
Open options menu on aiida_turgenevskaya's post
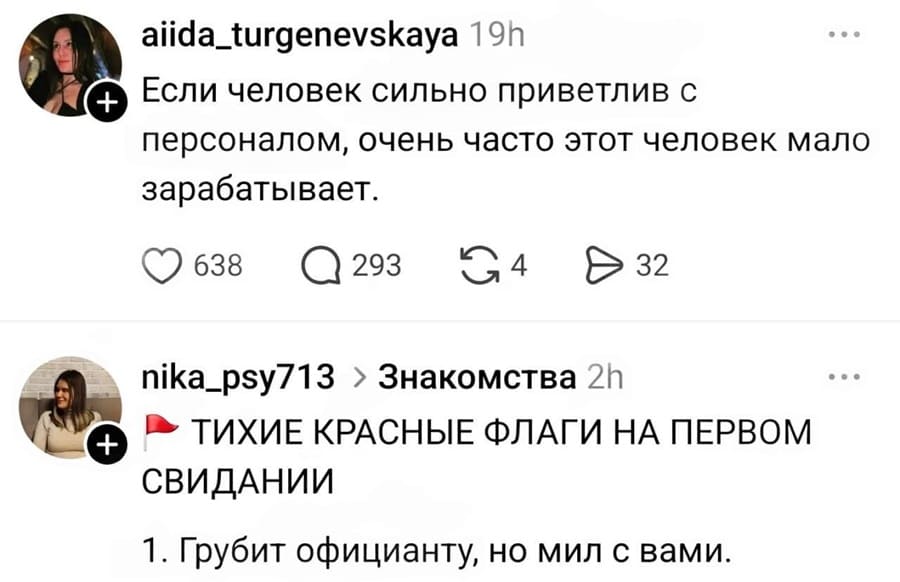pyautogui.click(x=846, y=32)
